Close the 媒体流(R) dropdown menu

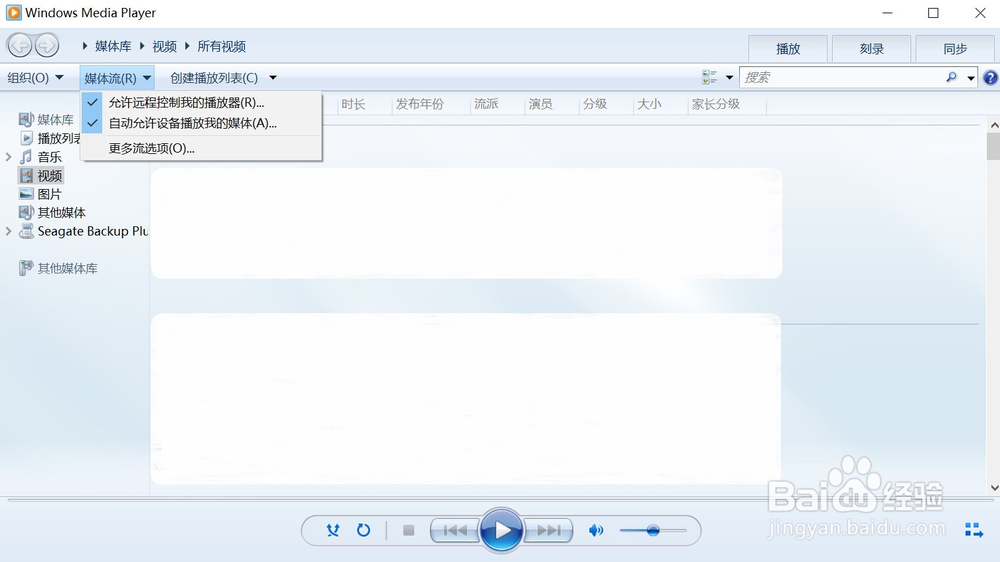(117, 78)
